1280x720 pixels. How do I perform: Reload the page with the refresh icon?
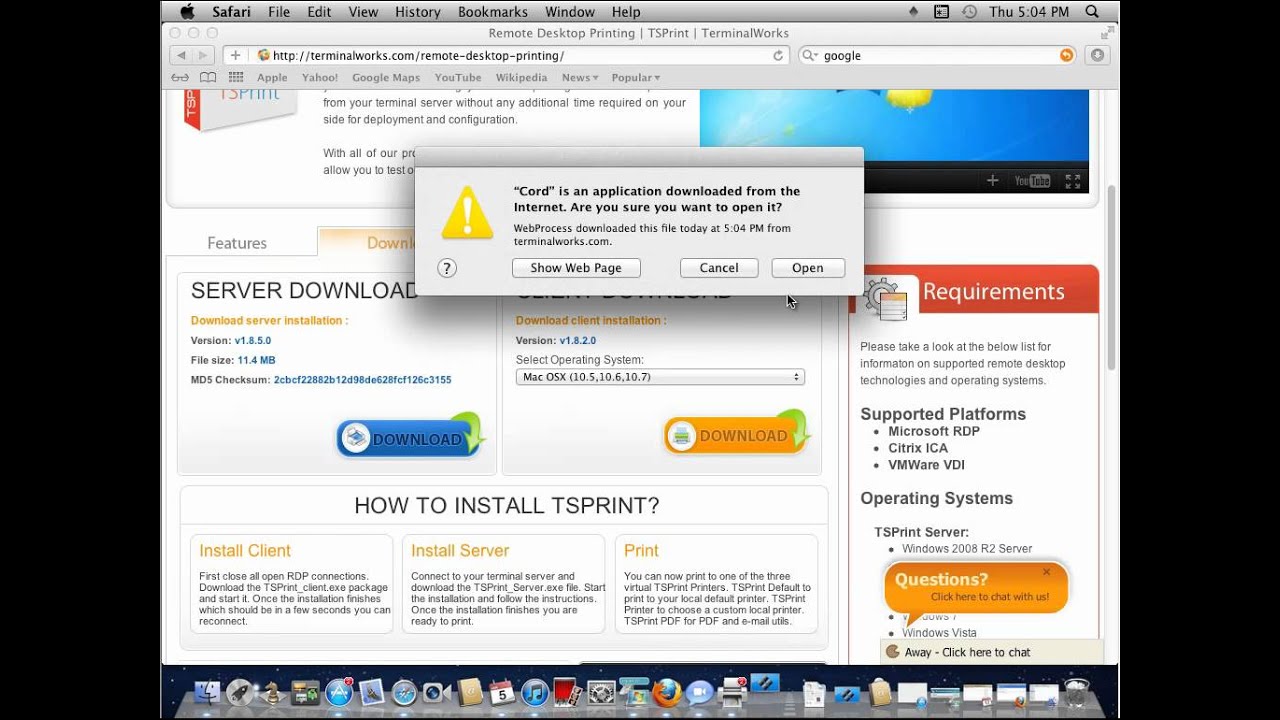click(x=778, y=56)
